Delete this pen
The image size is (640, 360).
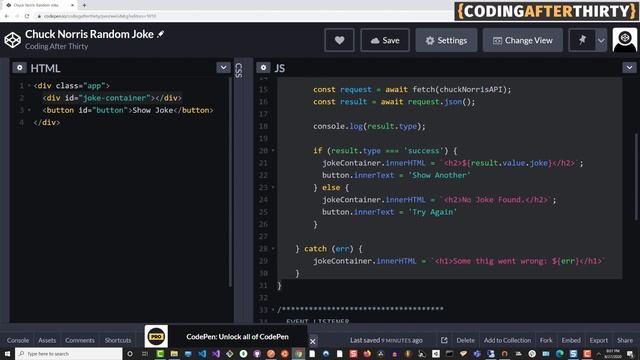[x=465, y=340]
